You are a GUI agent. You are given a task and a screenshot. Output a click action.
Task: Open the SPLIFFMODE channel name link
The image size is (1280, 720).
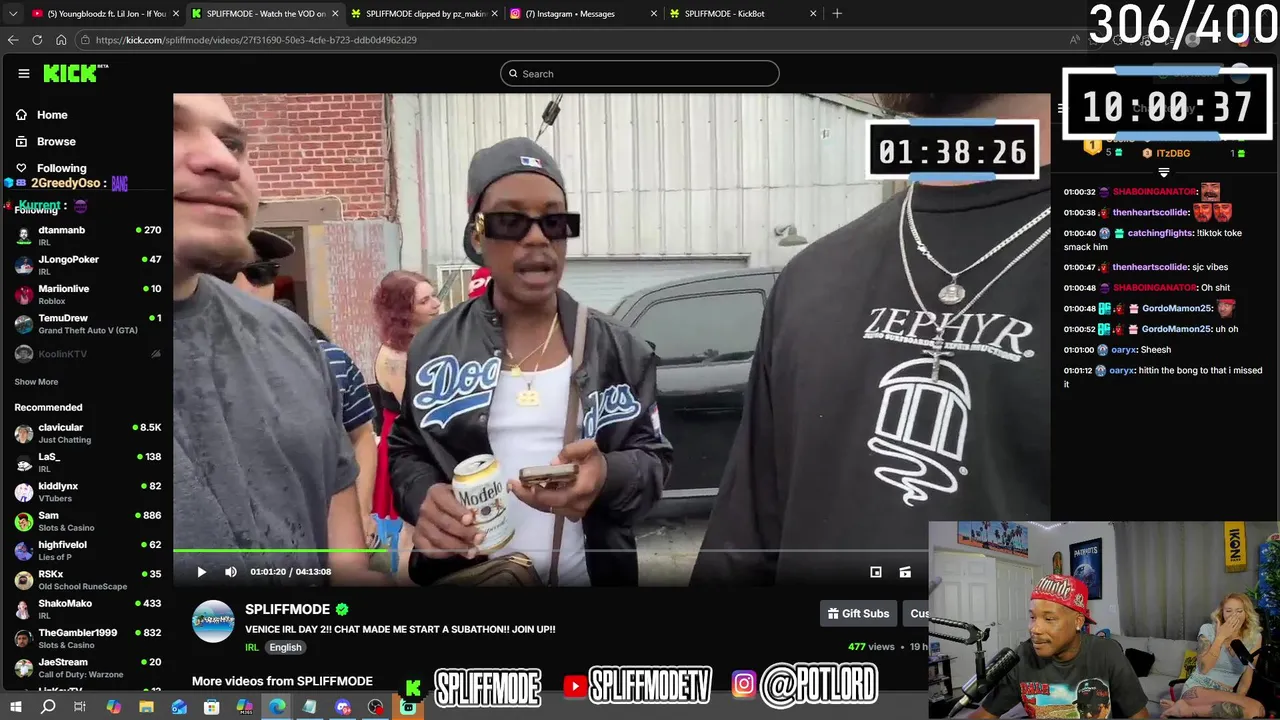pyautogui.click(x=287, y=609)
